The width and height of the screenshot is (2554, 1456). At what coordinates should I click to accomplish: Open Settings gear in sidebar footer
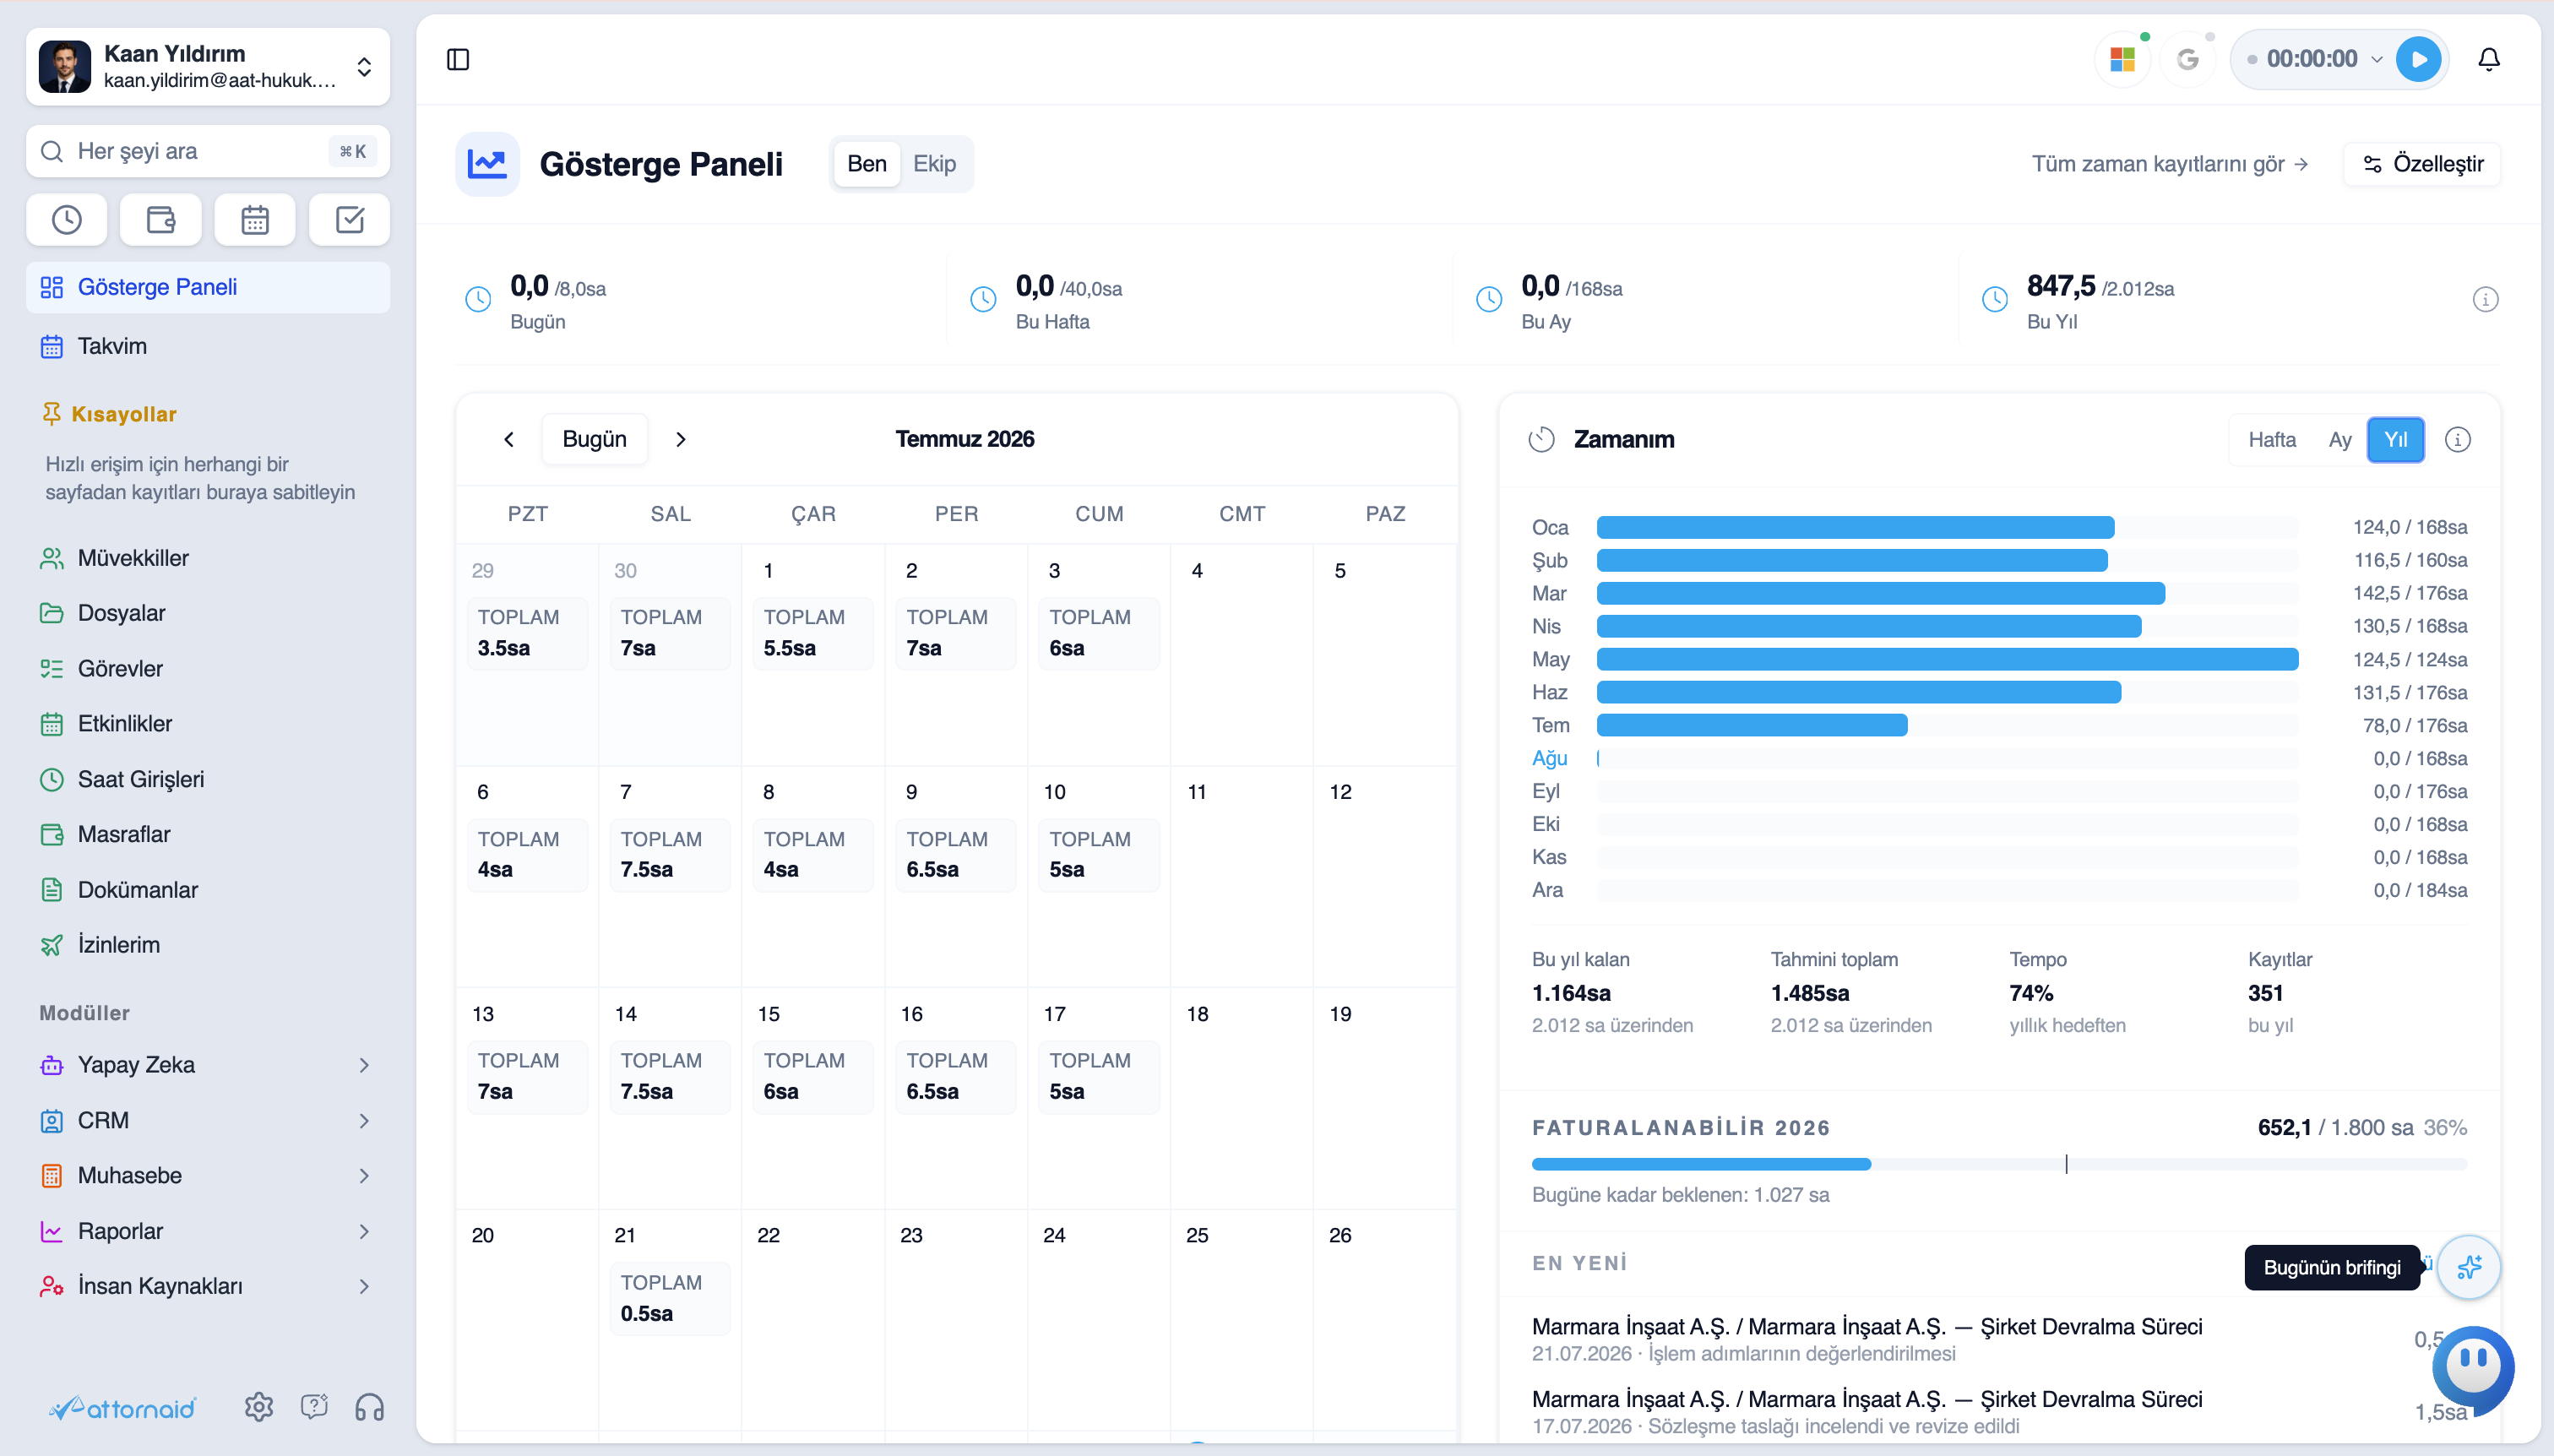[259, 1407]
